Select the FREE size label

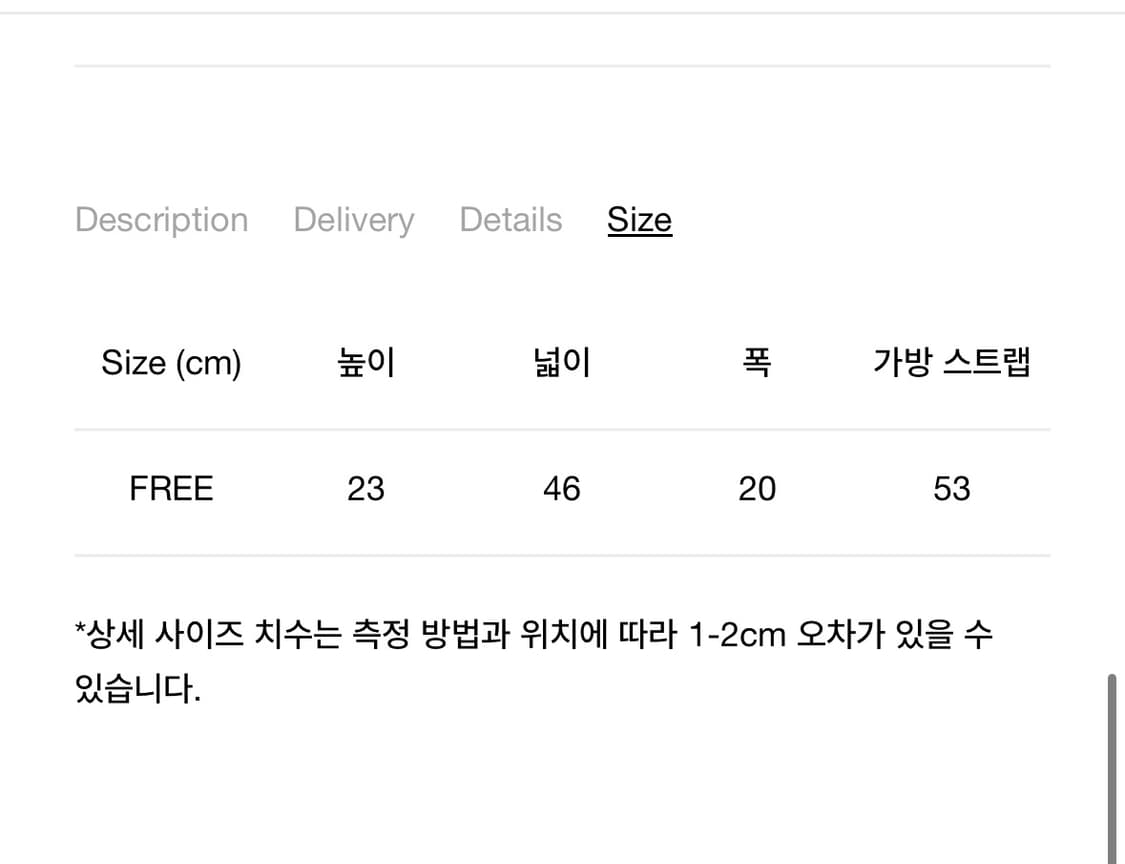(170, 488)
